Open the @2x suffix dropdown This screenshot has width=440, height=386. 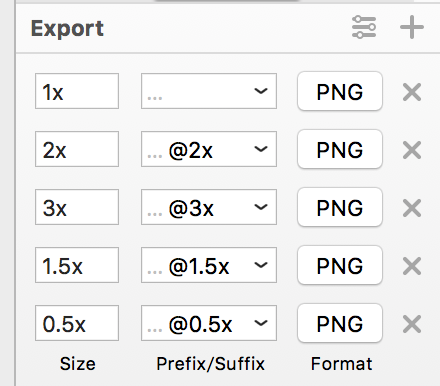[x=261, y=149]
